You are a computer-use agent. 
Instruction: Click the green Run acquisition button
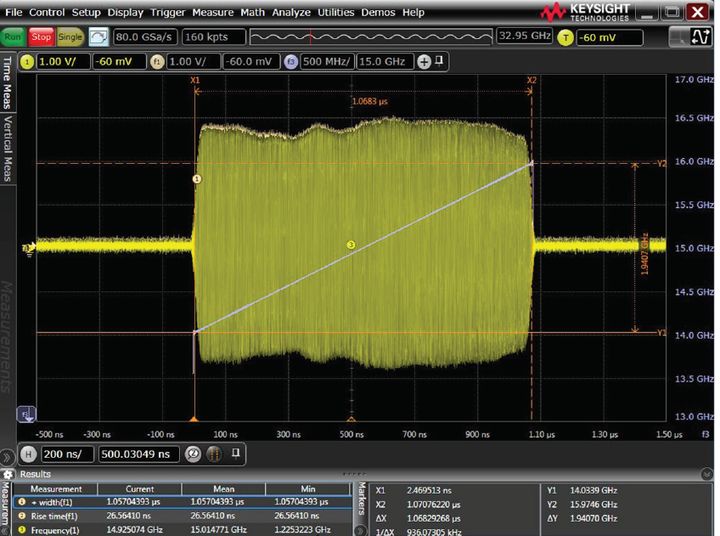coord(13,37)
